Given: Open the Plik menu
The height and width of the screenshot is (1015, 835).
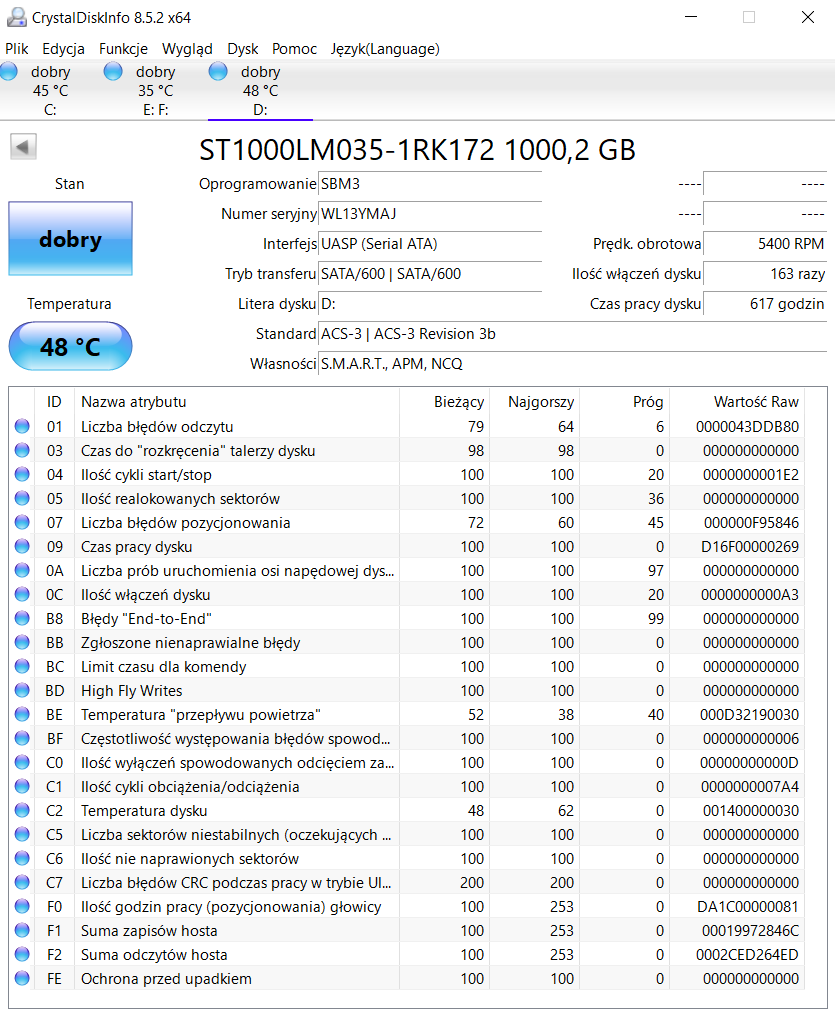Looking at the screenshot, I should tap(17, 48).
